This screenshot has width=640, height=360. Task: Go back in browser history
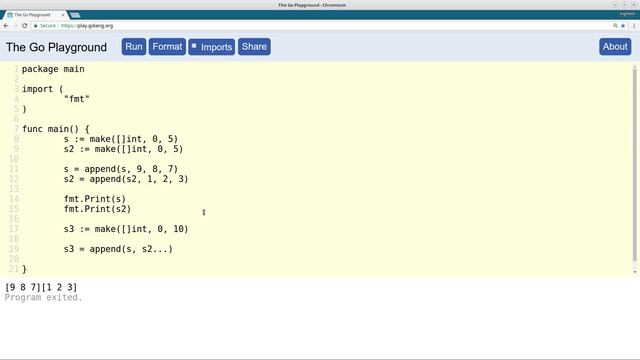coord(6,26)
